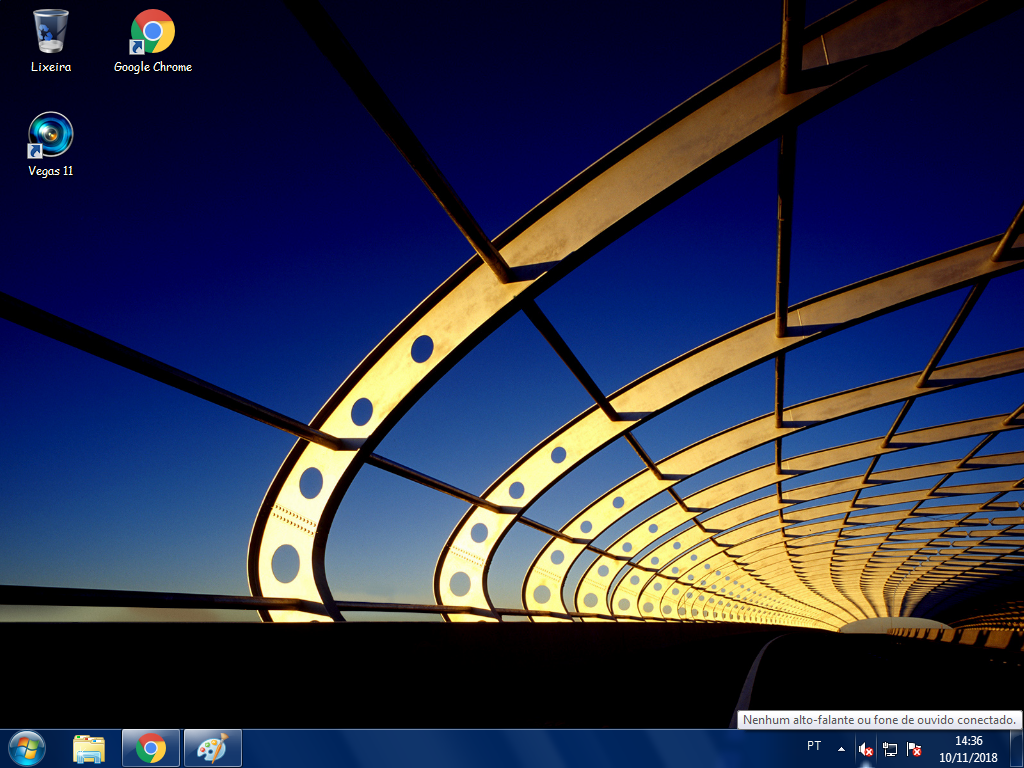The image size is (1024, 768).
Task: Select the Lixeira recycle bin icon
Action: click(x=51, y=31)
